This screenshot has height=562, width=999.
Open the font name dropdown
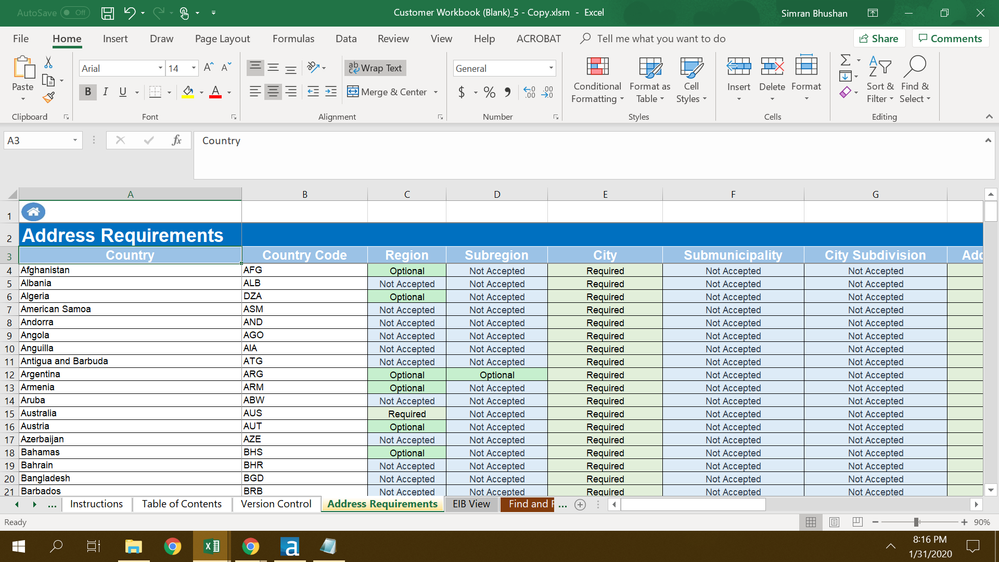point(160,68)
